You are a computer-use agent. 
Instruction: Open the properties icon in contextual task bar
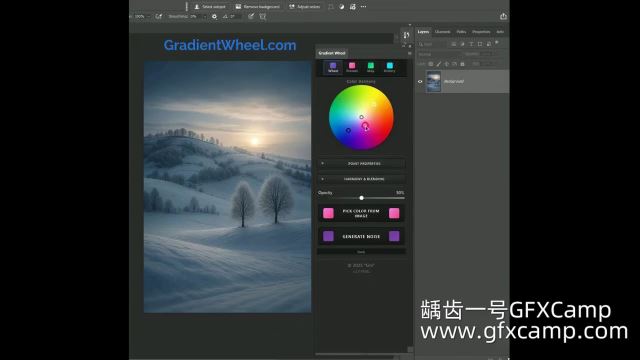click(x=353, y=7)
